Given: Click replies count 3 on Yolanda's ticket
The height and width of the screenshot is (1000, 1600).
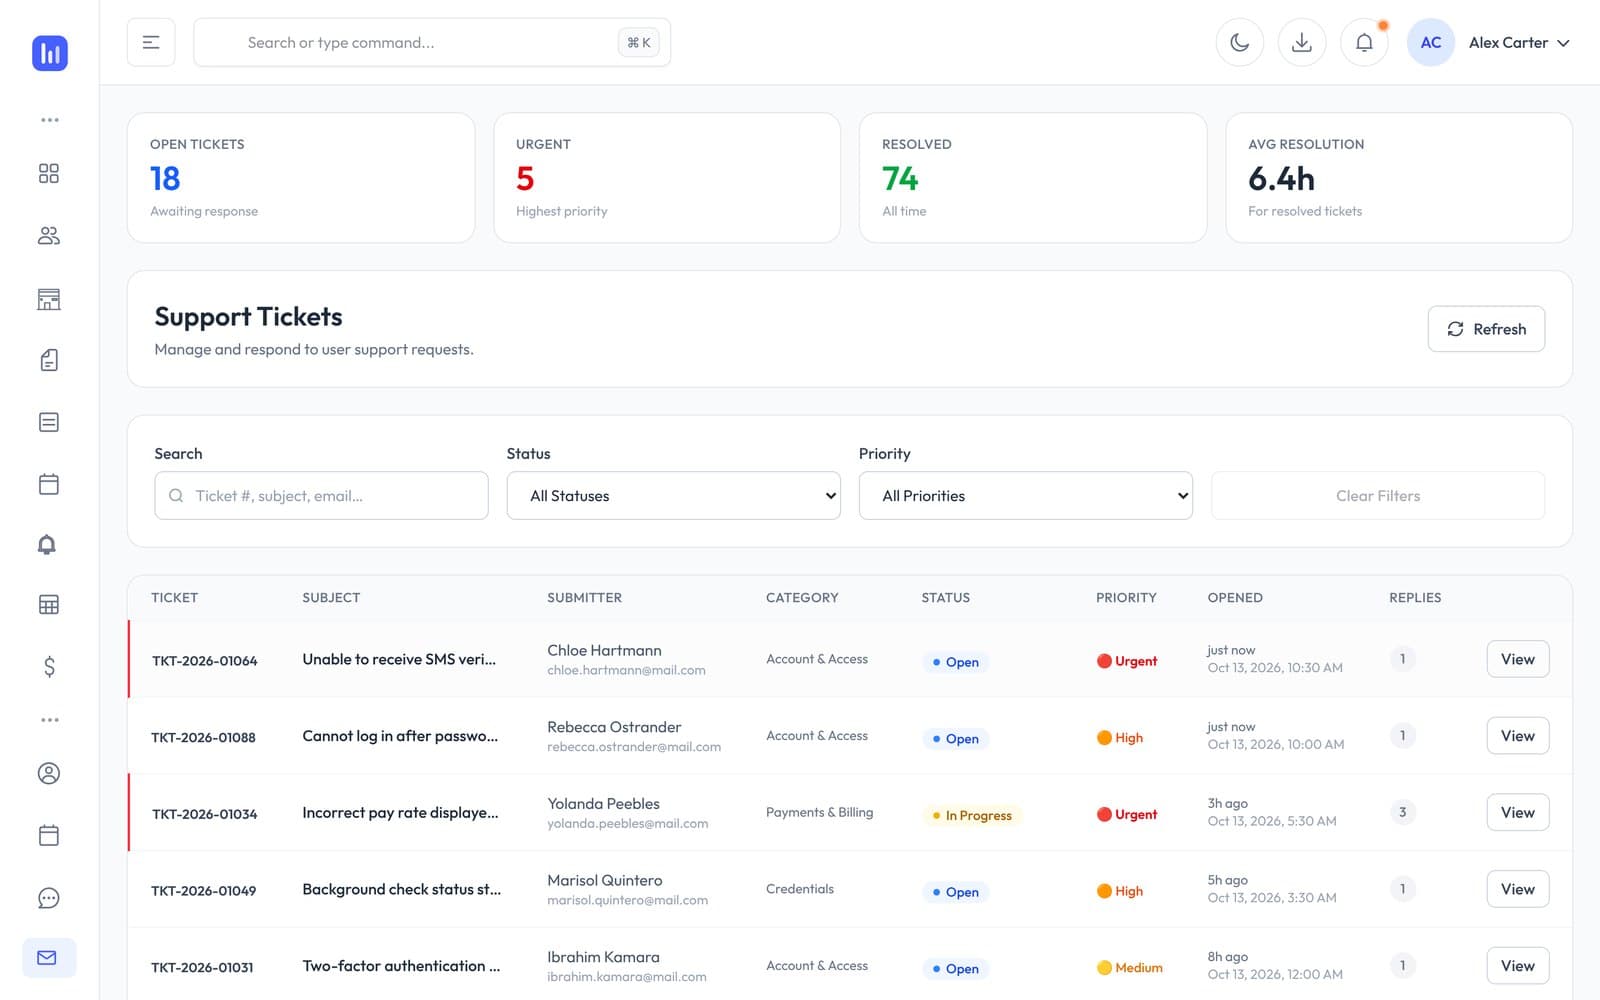Looking at the screenshot, I should pyautogui.click(x=1402, y=812).
